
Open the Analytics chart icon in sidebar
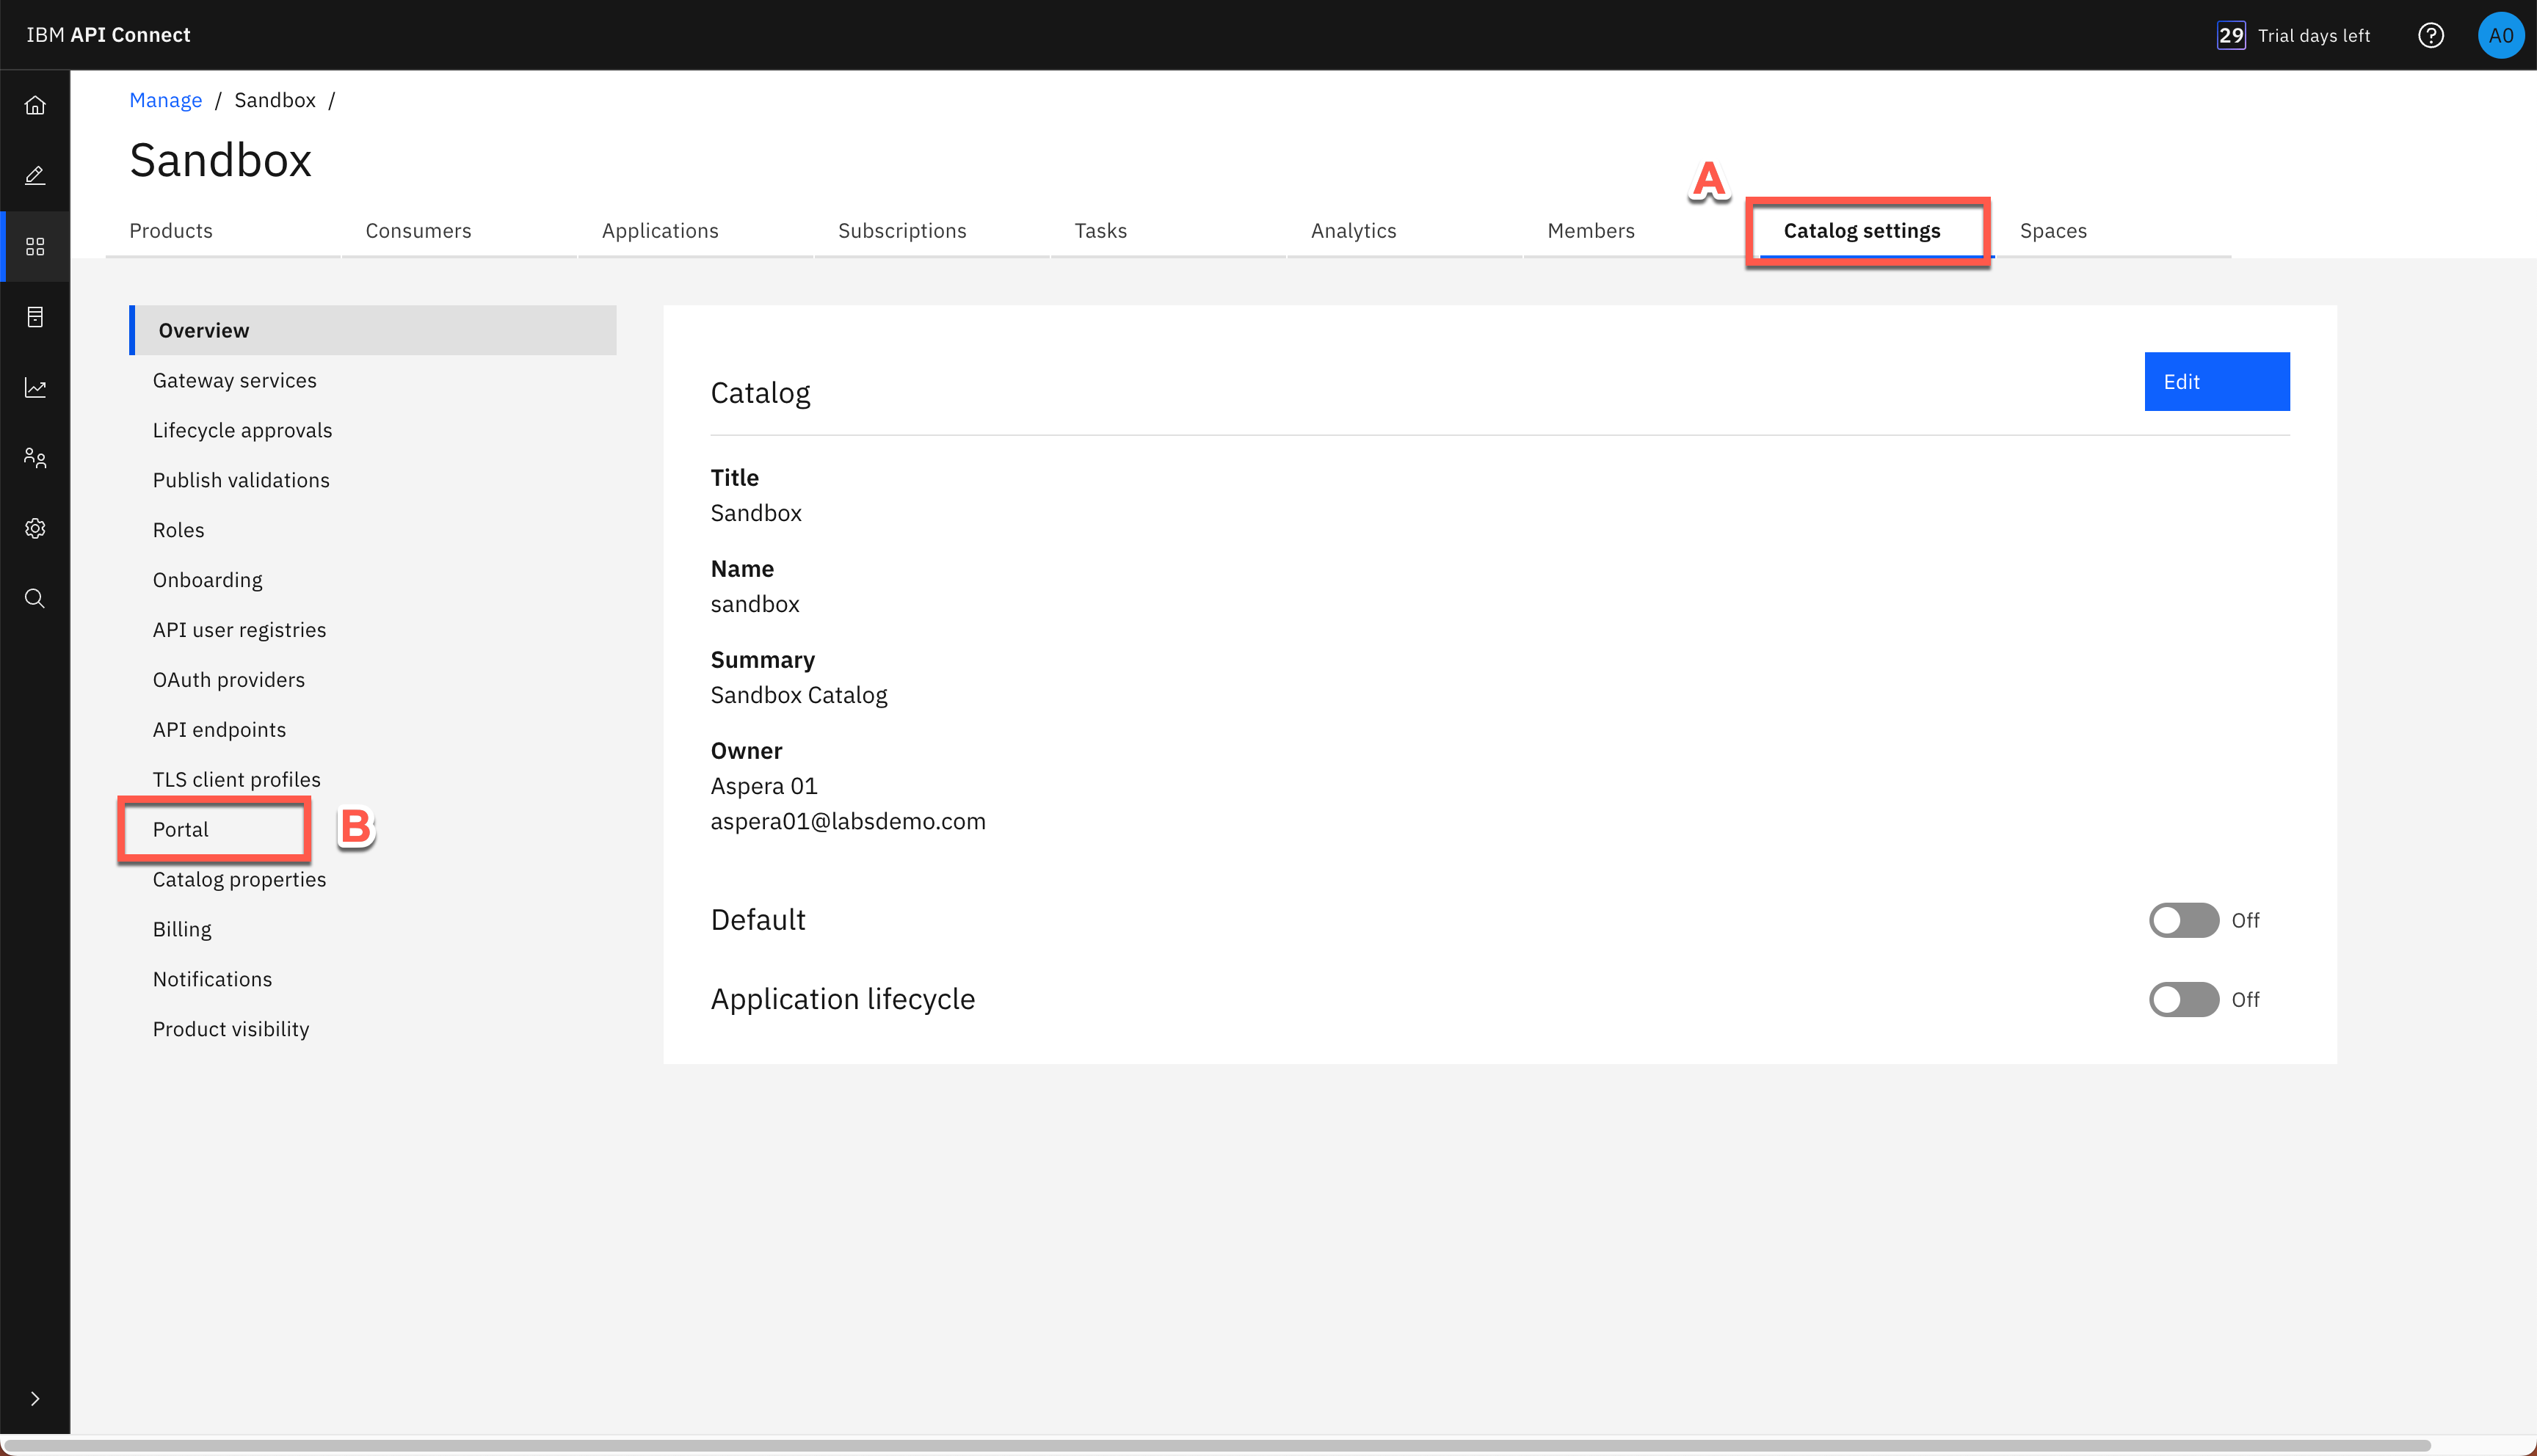(35, 388)
